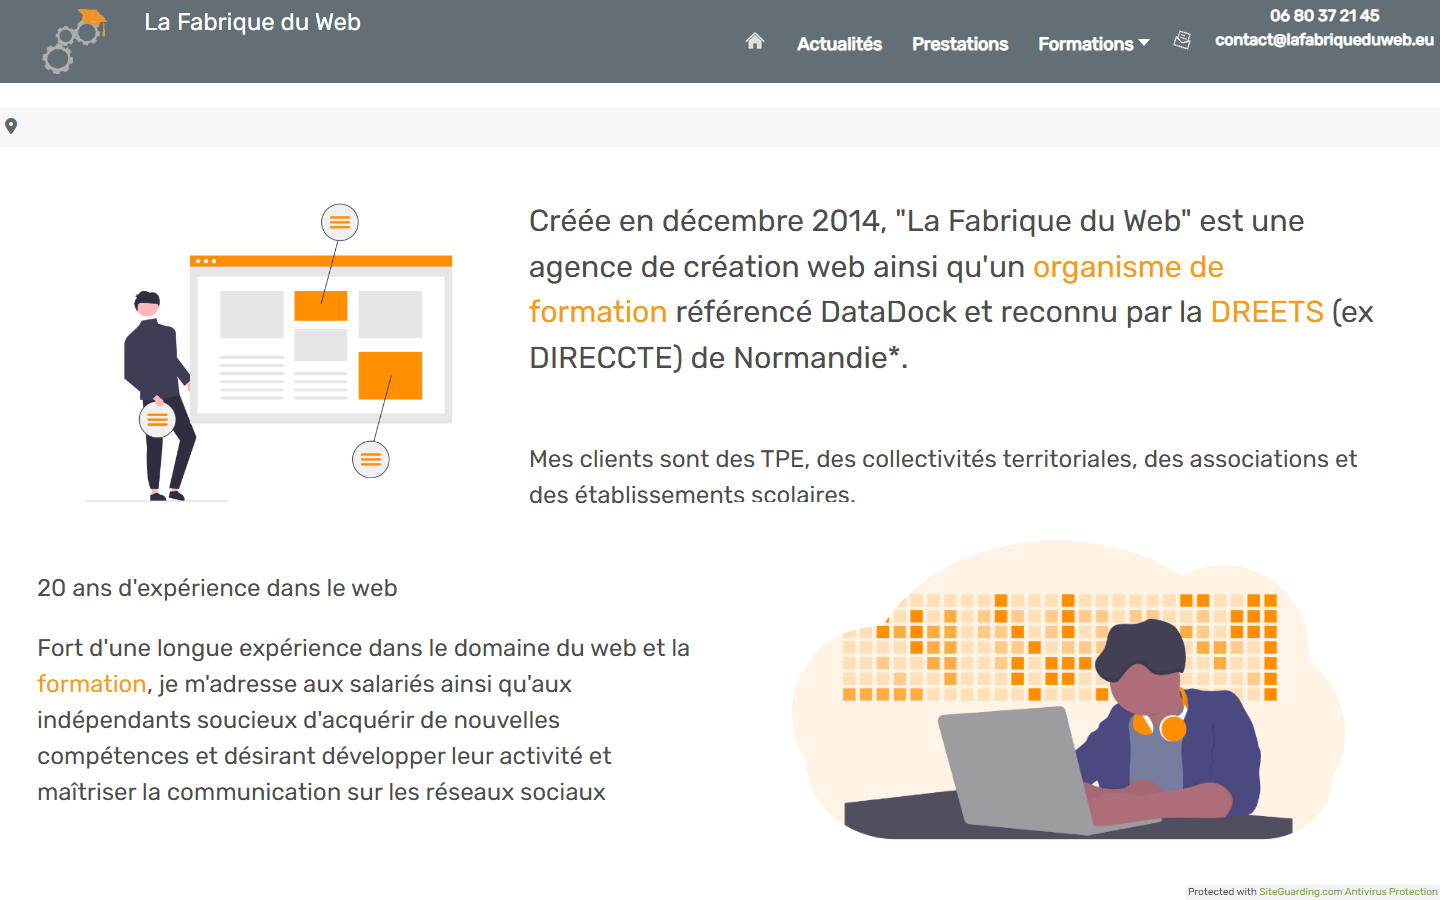This screenshot has width=1440, height=900.
Task: Click the contact card icon in the navbar
Action: [1182, 40]
